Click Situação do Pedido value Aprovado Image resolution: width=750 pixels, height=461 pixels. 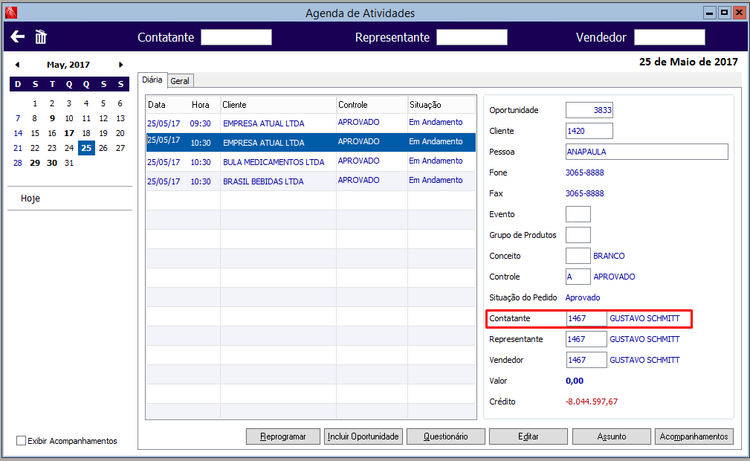coord(583,297)
